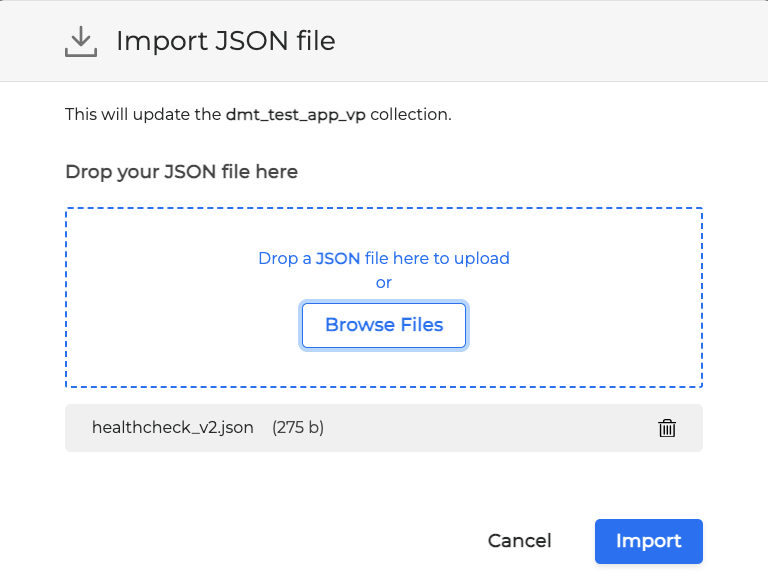Click the 'Import JSON file' dialog title
The image size is (768, 580).
[x=225, y=41]
